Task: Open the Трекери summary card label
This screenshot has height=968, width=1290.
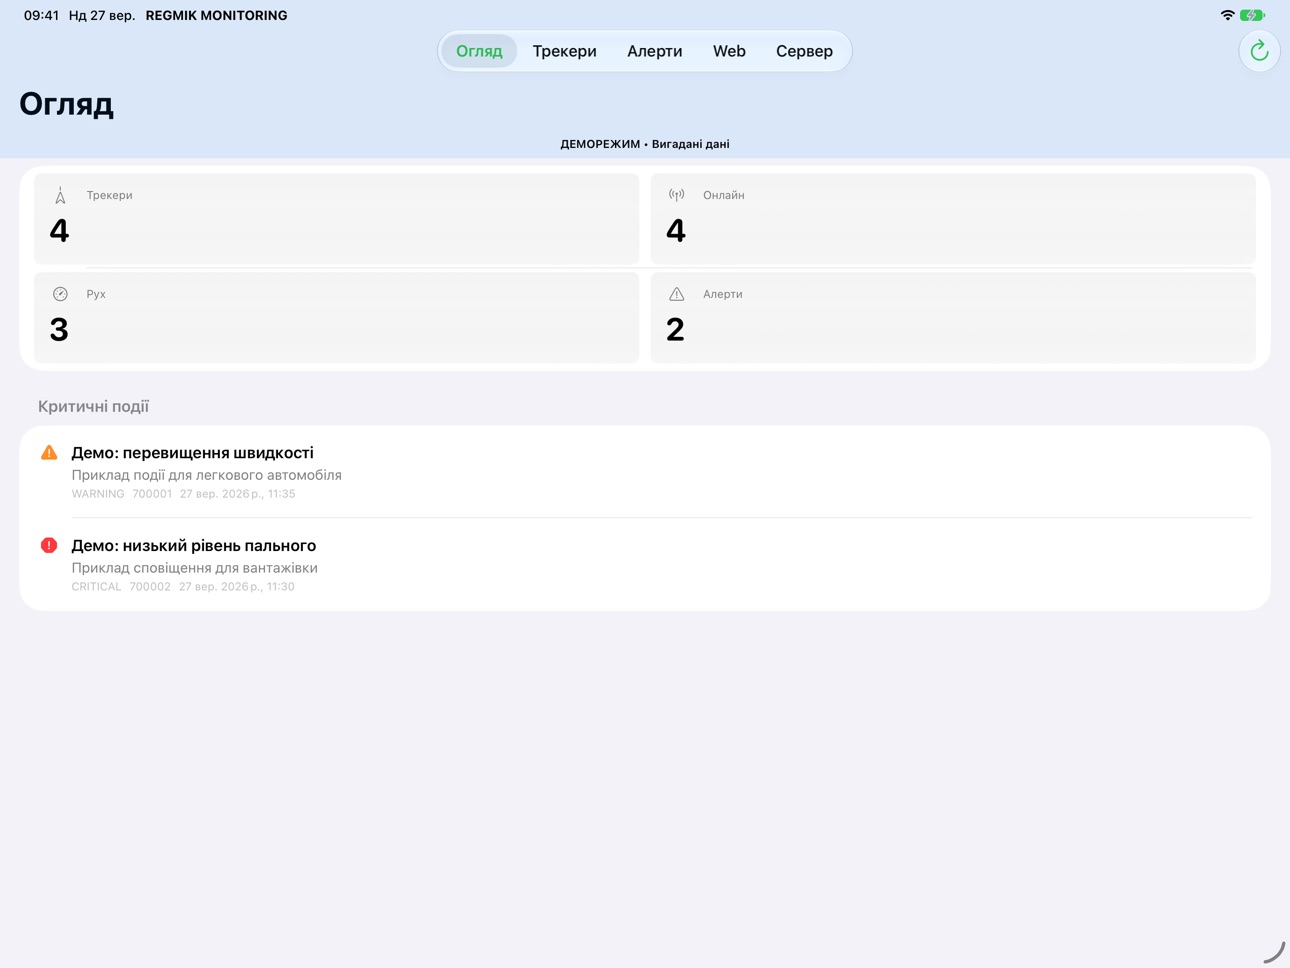Action: tap(110, 195)
